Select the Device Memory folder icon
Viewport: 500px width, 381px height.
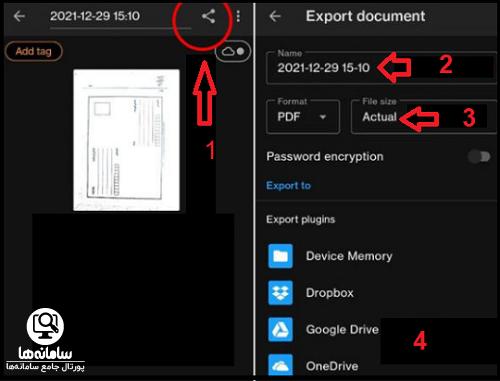coord(280,256)
